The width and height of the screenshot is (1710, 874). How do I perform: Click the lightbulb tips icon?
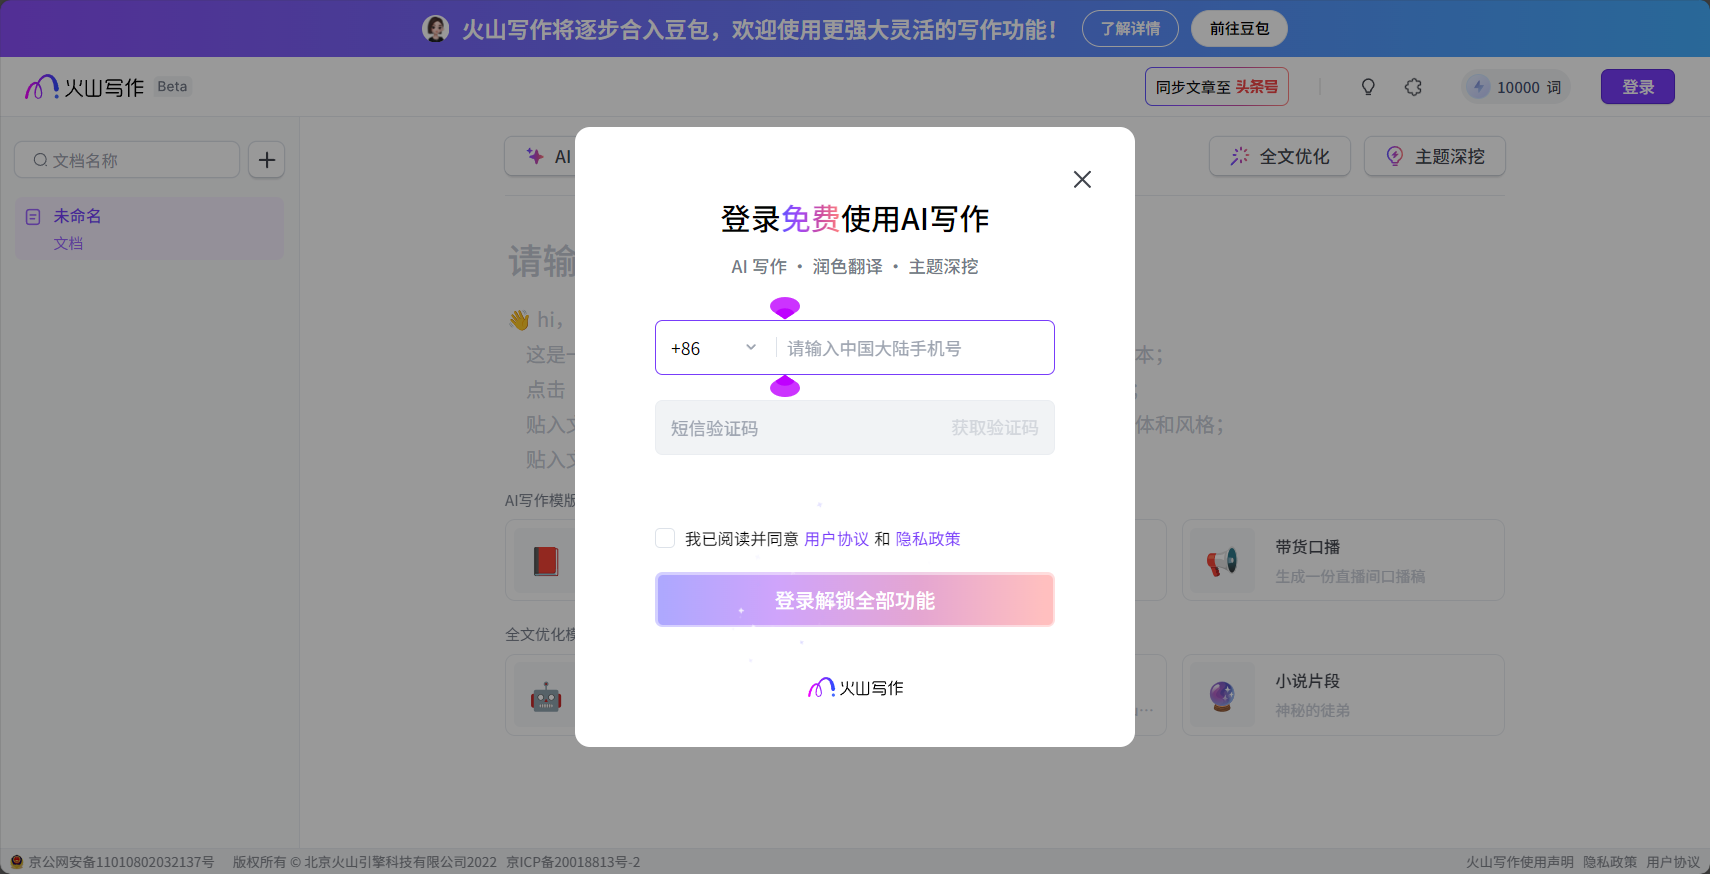point(1368,87)
